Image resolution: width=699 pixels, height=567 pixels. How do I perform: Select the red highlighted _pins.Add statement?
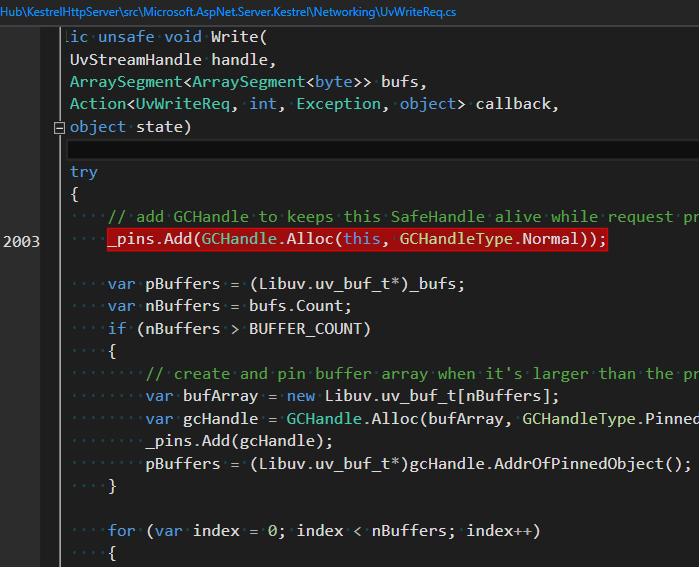pyautogui.click(x=357, y=240)
